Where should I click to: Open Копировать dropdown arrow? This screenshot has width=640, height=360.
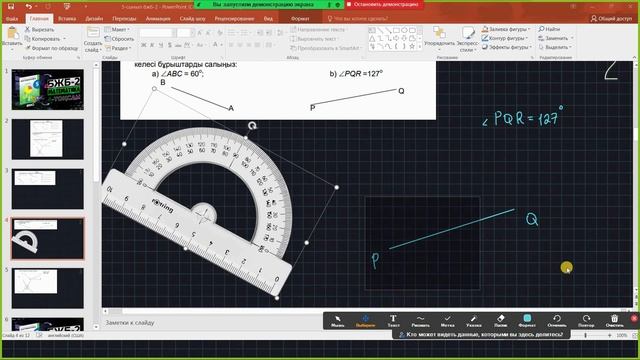(64, 39)
